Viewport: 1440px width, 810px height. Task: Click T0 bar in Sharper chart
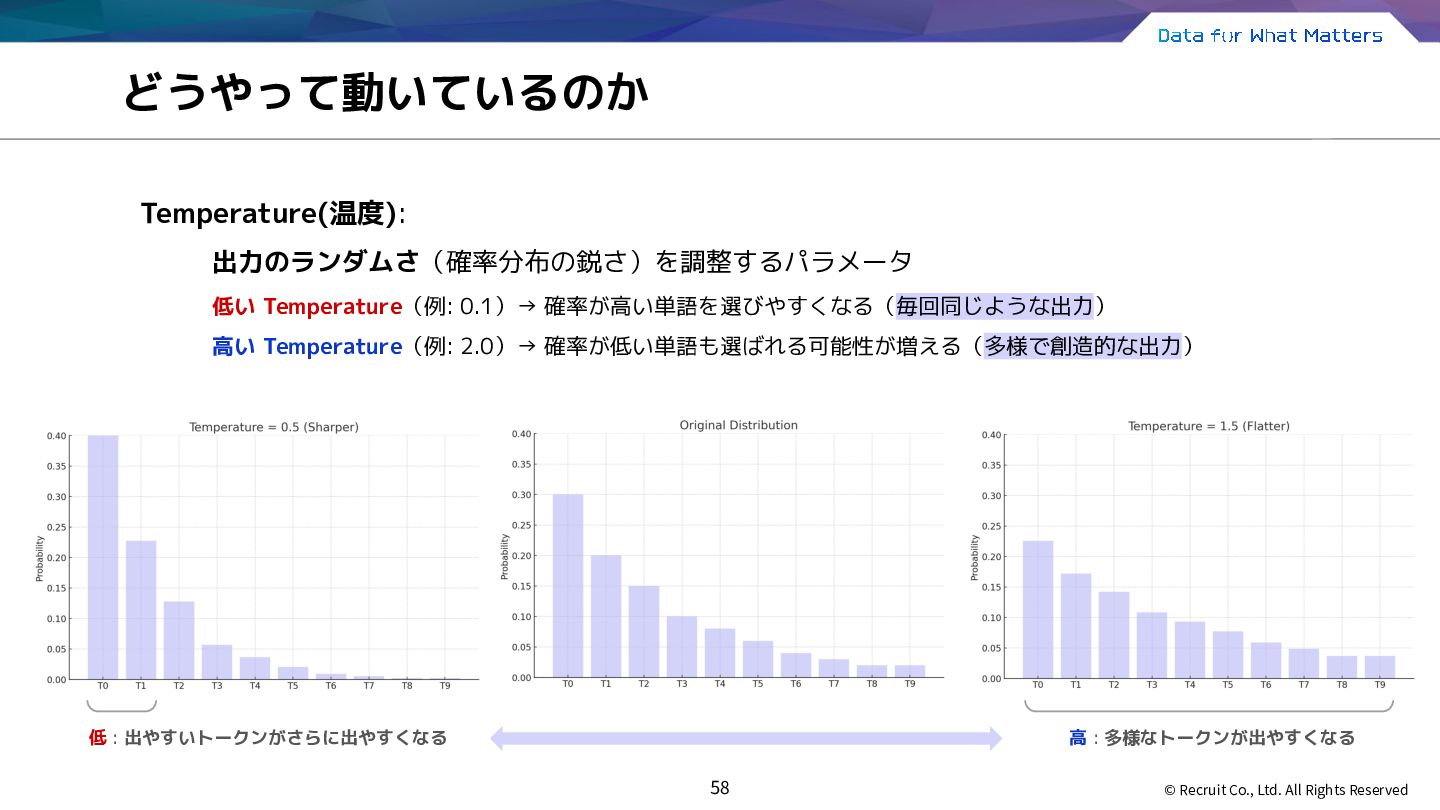pyautogui.click(x=103, y=557)
